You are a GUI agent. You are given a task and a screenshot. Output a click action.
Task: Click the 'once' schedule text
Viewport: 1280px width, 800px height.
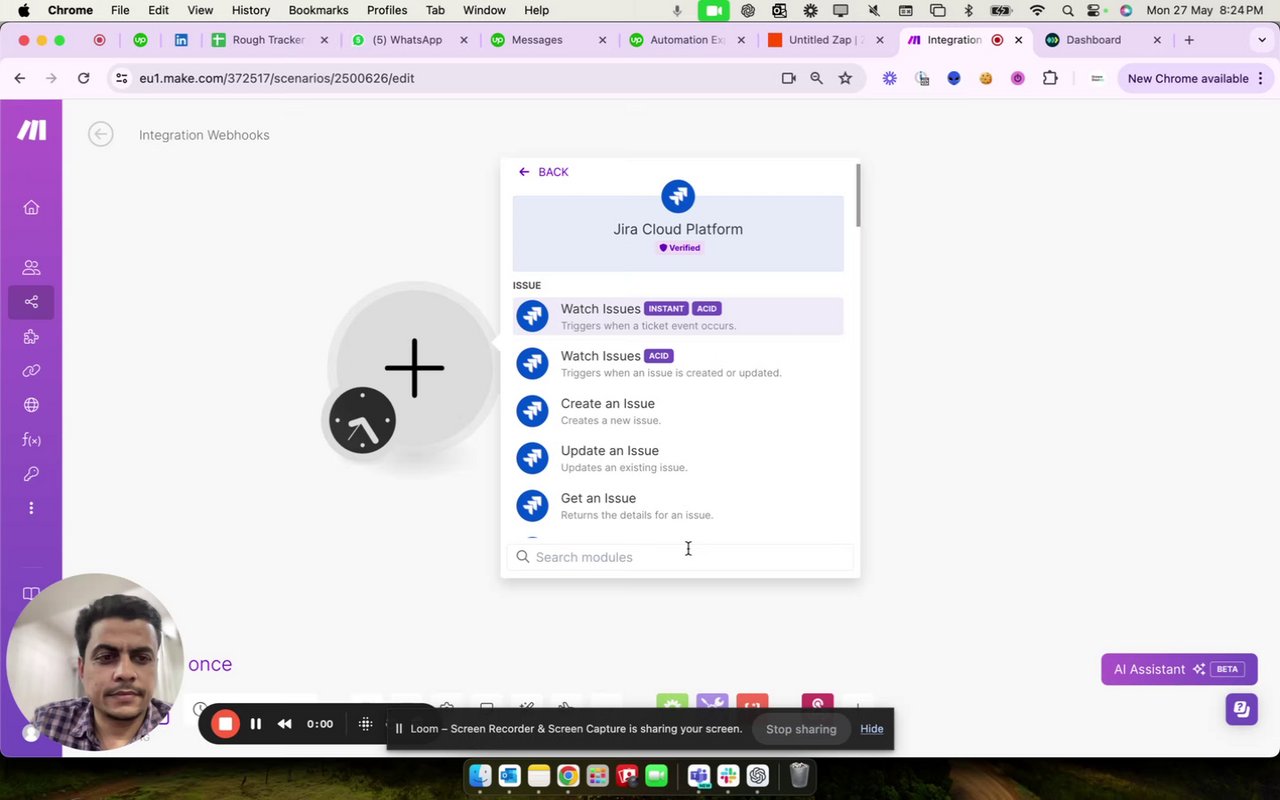(x=210, y=664)
